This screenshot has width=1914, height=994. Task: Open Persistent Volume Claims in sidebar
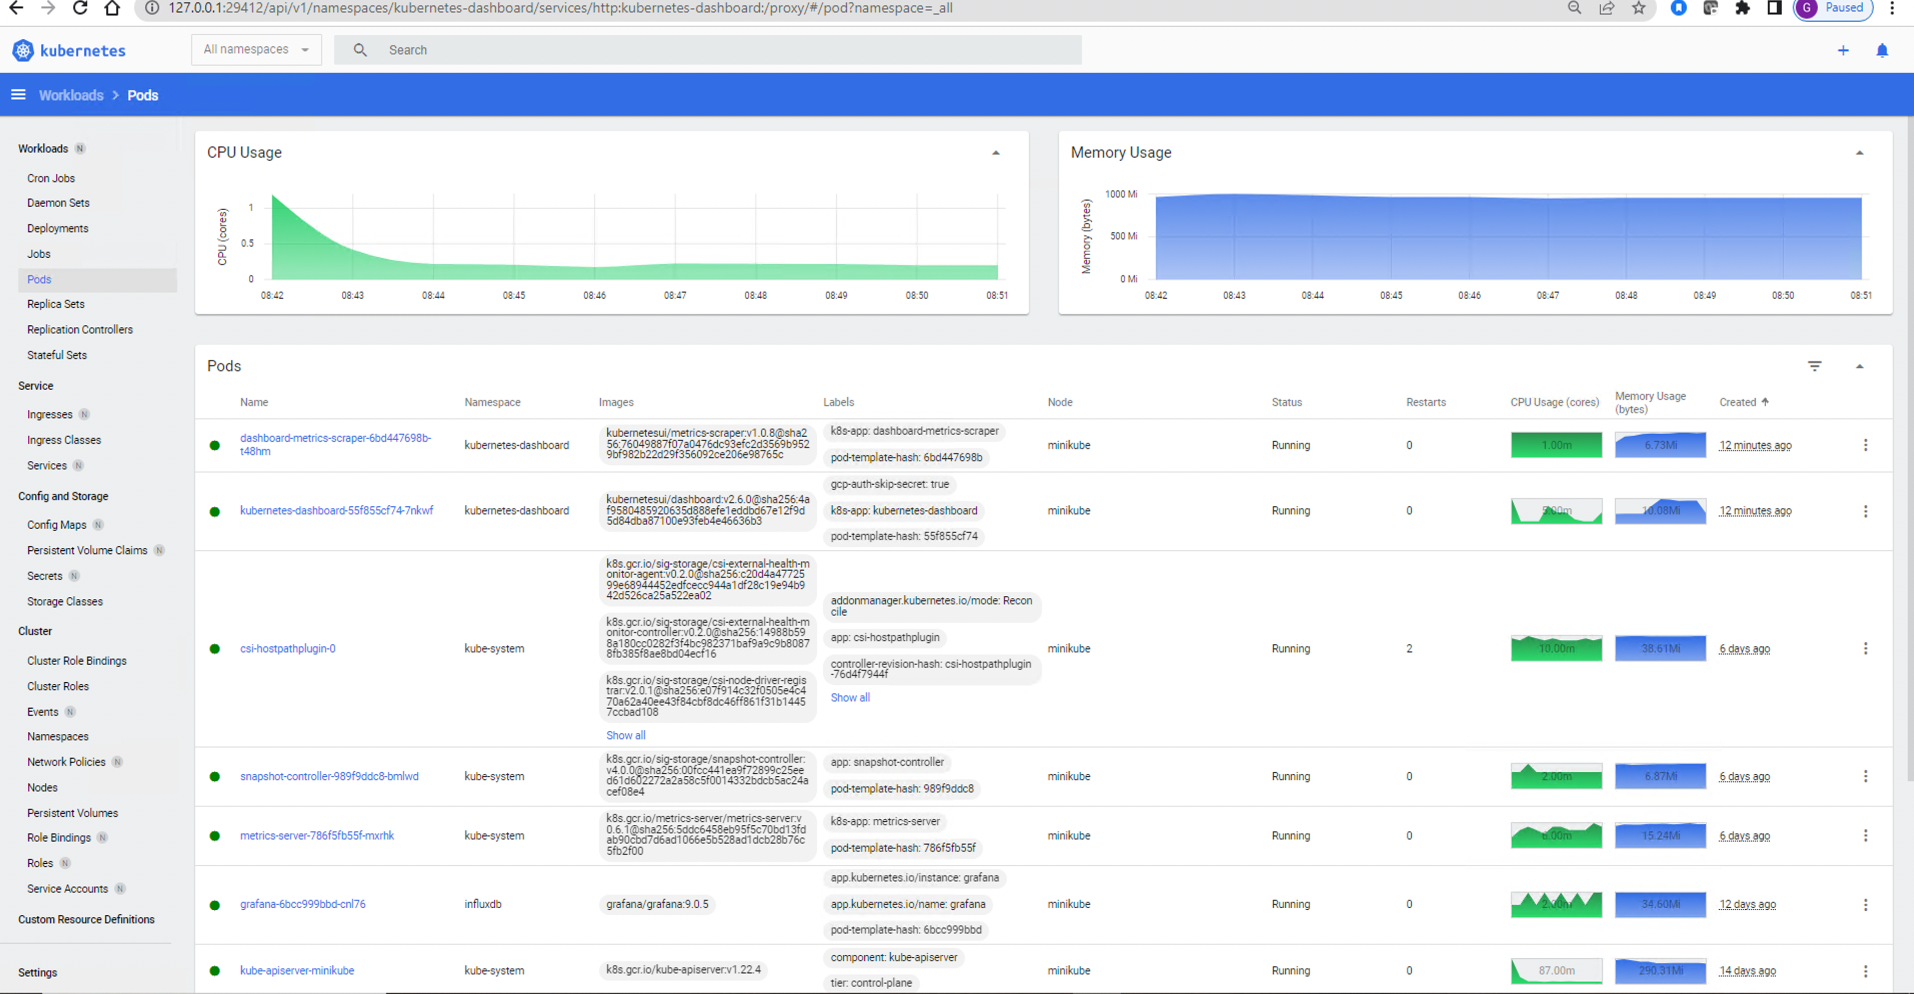[x=87, y=550]
